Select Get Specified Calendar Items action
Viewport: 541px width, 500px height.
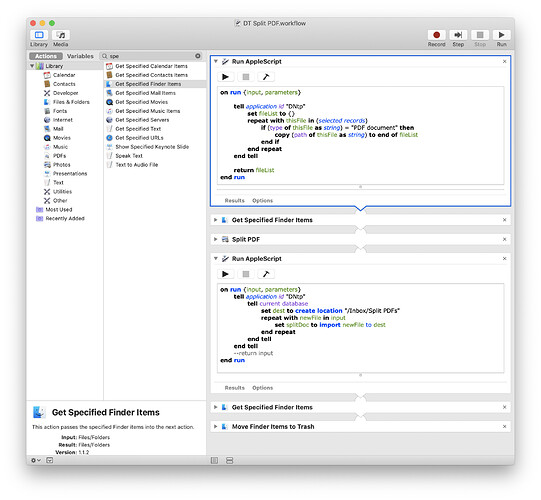151,66
